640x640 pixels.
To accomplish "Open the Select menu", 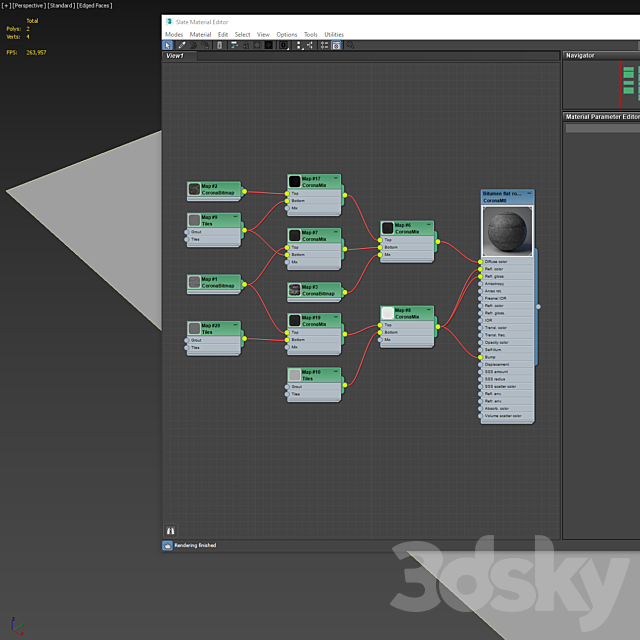I will tap(242, 35).
